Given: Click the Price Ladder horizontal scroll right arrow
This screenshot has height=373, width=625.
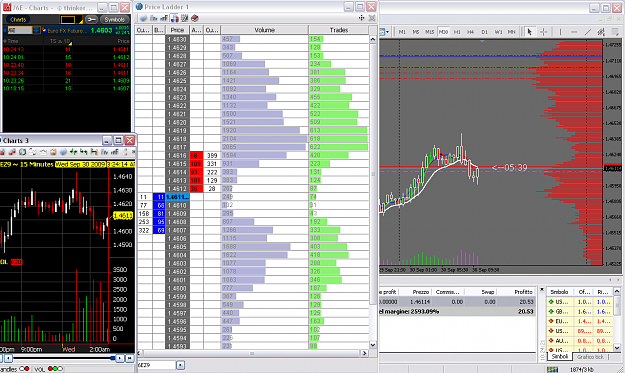Looking at the screenshot, I should coord(364,353).
